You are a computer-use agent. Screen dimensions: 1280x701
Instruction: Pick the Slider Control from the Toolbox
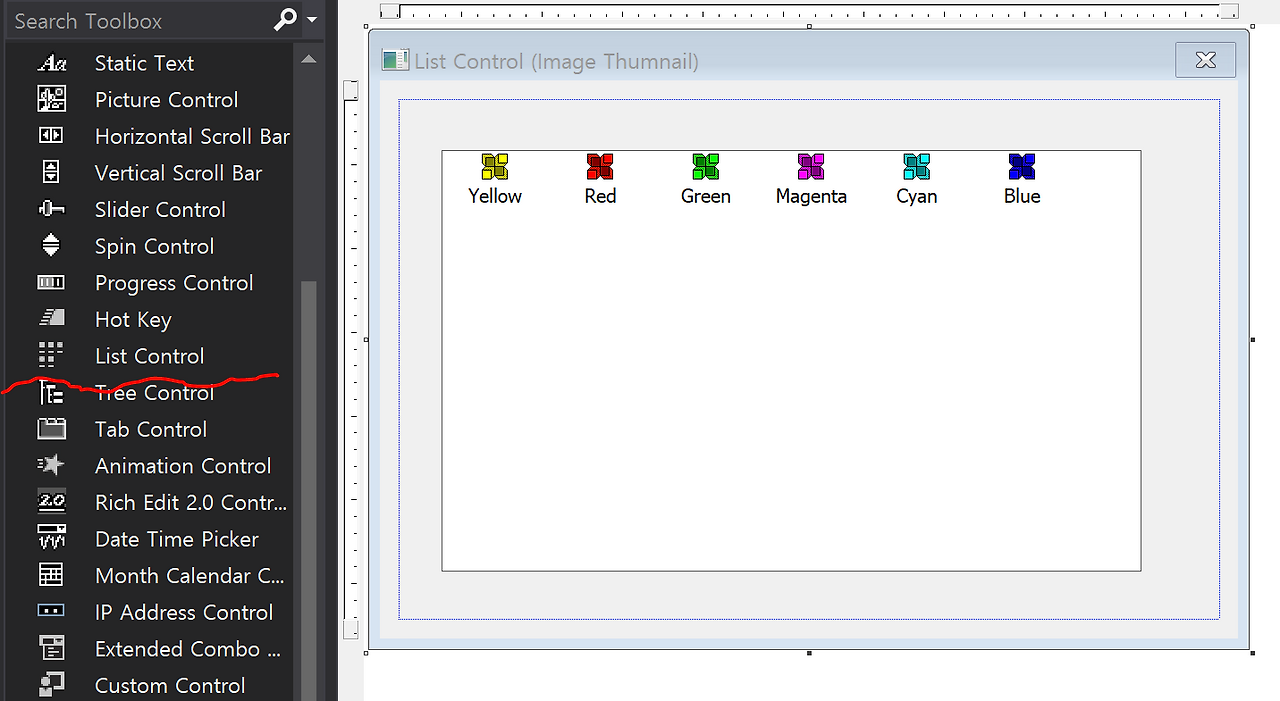point(158,209)
